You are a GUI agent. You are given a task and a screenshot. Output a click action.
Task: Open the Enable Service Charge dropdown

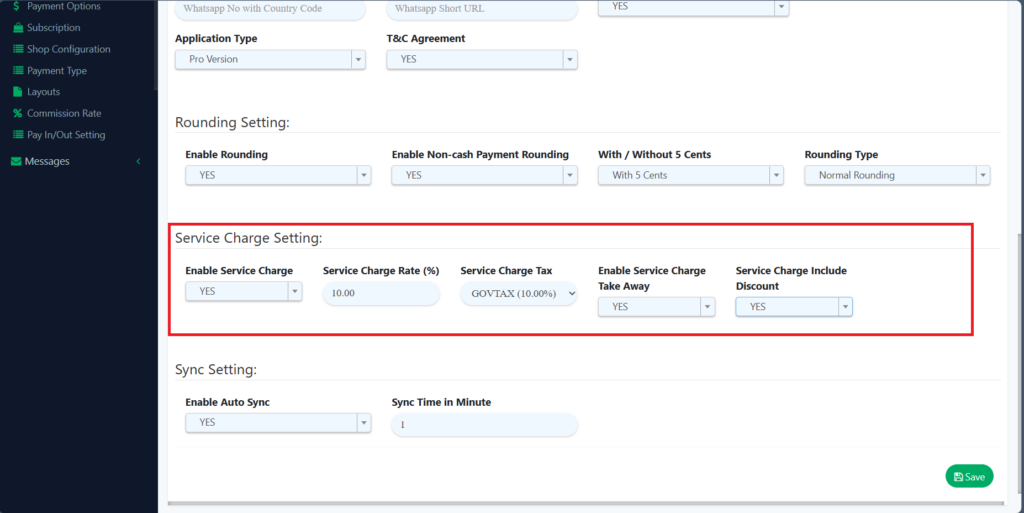[243, 291]
